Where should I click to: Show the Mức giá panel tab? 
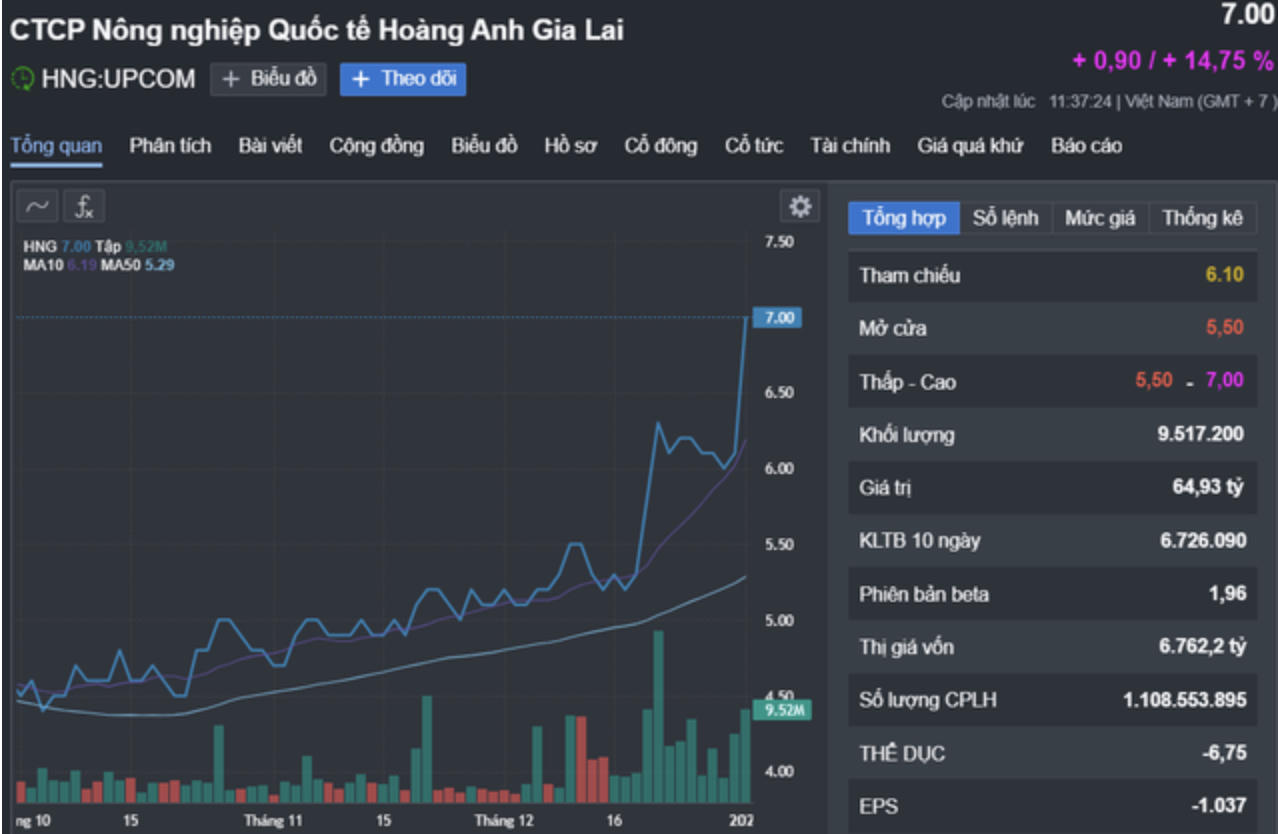(1100, 218)
